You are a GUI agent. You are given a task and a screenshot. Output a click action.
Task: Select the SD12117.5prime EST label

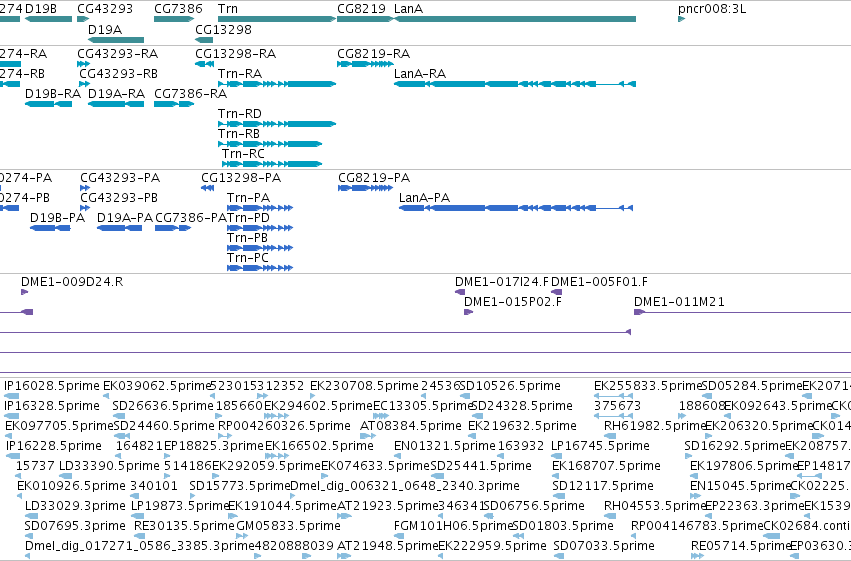(602, 487)
